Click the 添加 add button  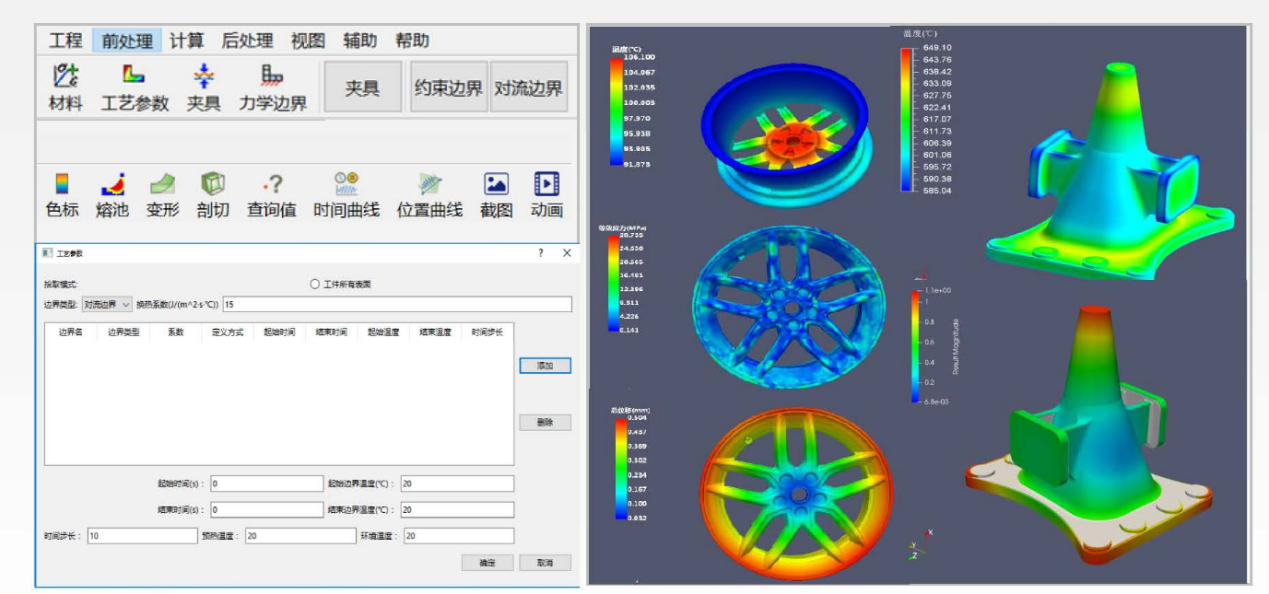[x=545, y=366]
